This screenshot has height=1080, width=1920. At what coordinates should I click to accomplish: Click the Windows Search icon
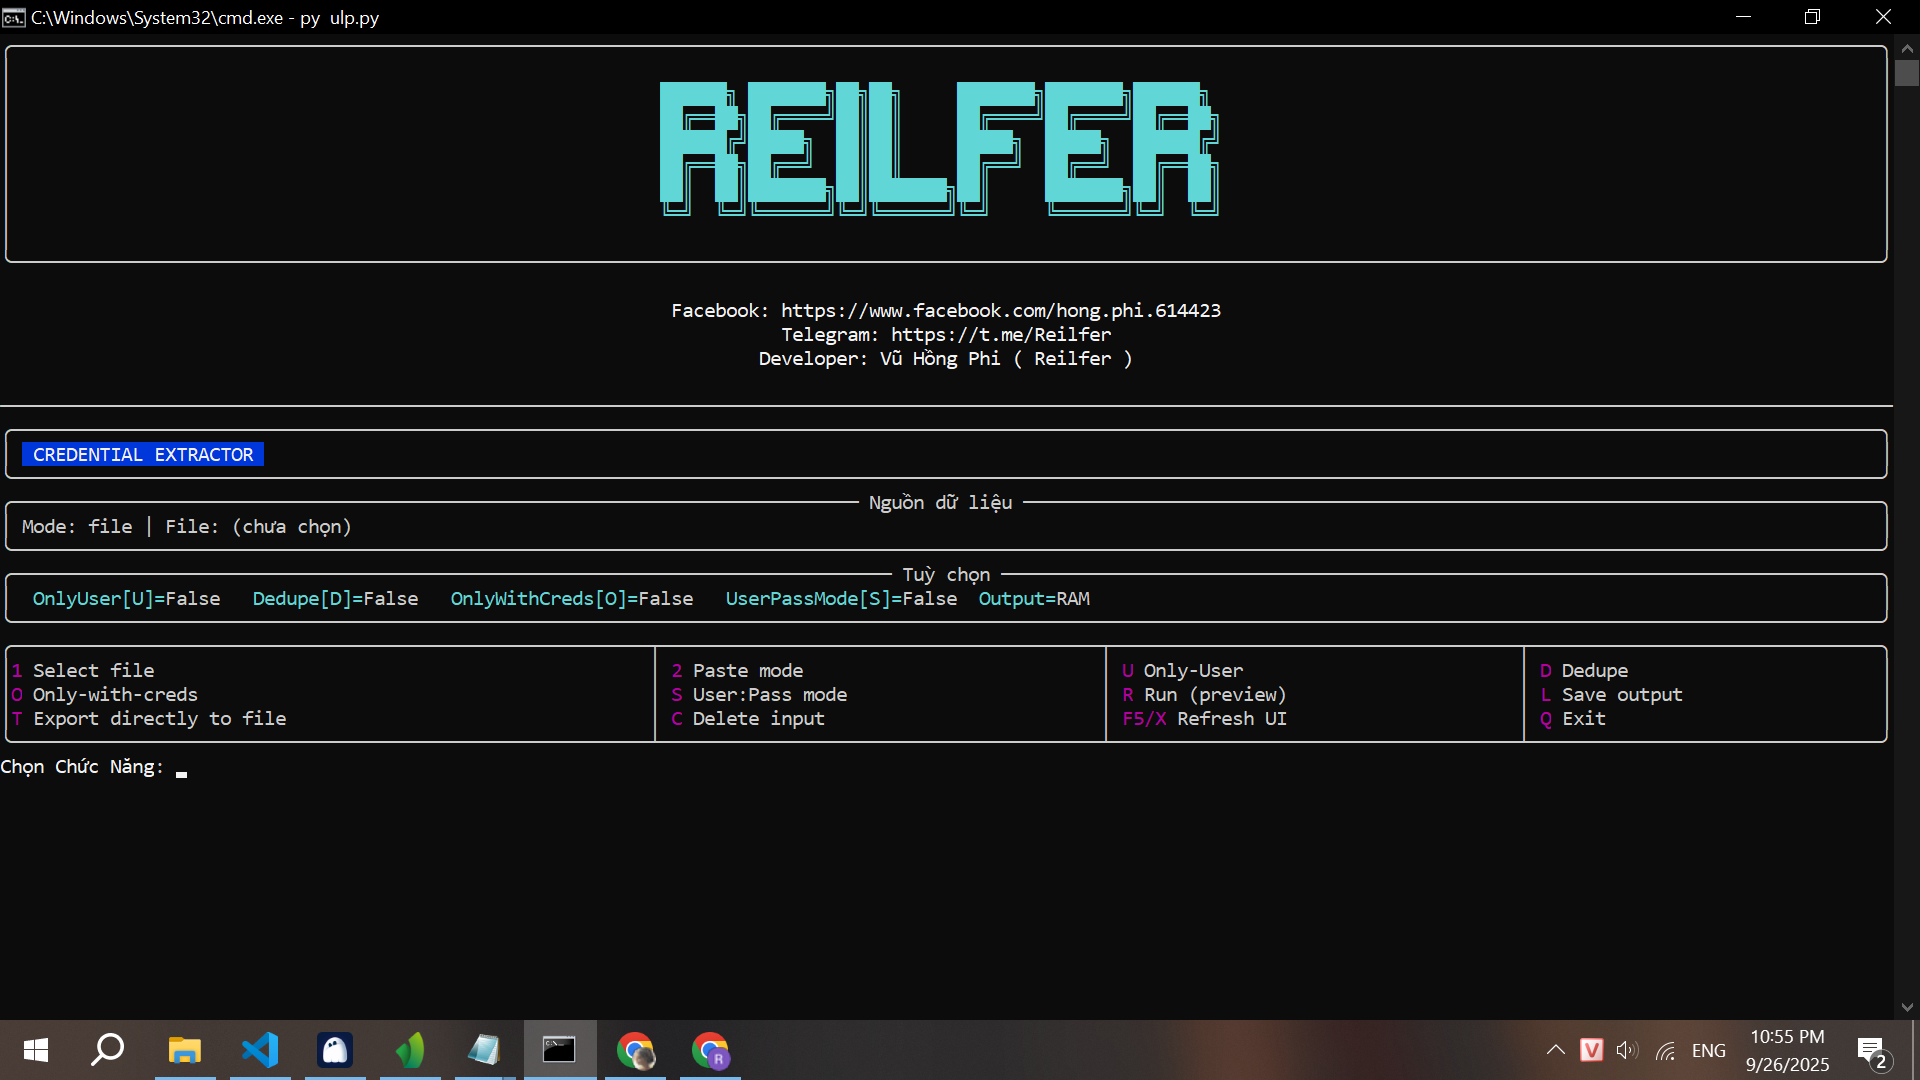(106, 1050)
